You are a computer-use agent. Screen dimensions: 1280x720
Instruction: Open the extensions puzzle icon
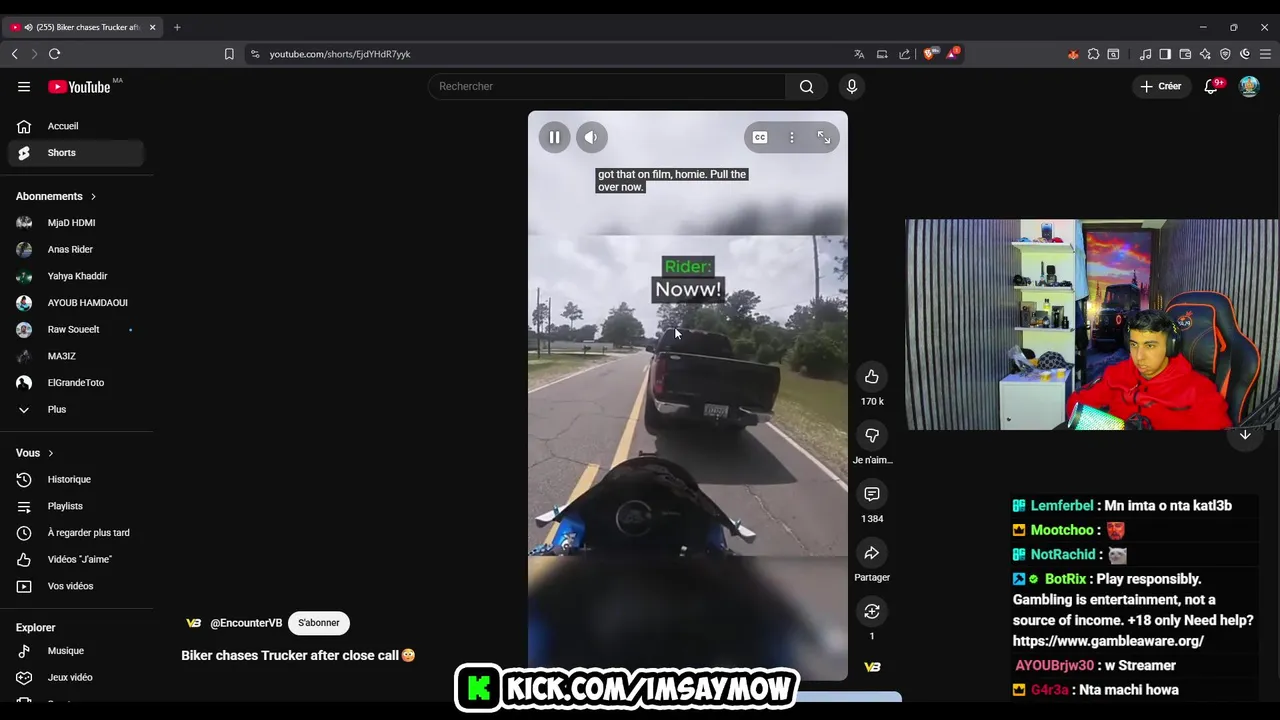[x=1093, y=54]
